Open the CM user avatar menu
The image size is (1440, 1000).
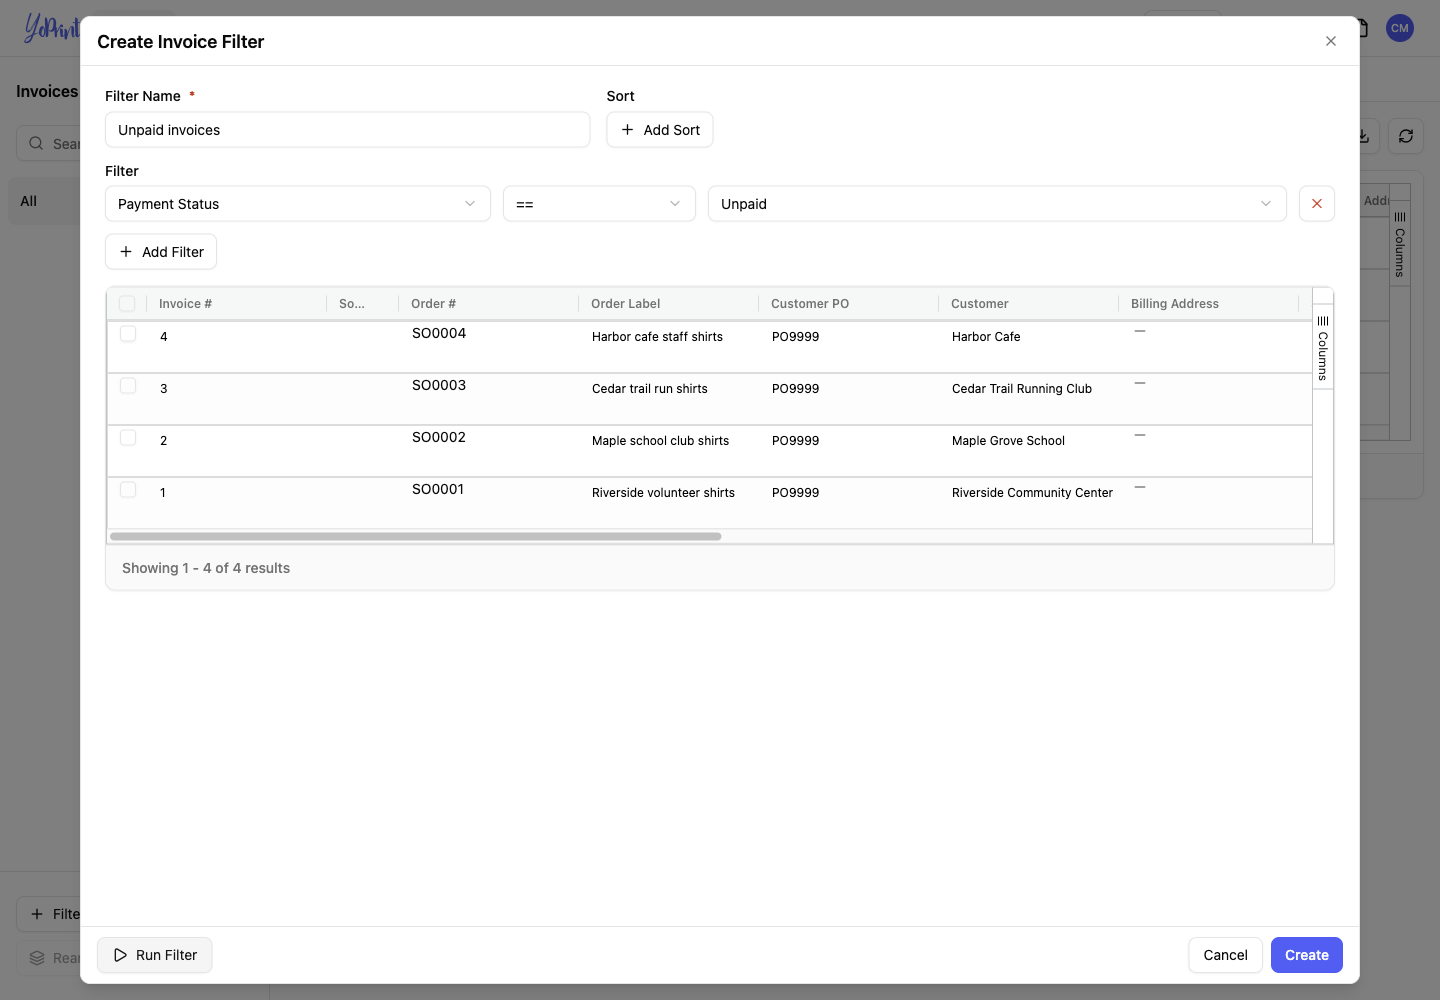click(x=1400, y=28)
